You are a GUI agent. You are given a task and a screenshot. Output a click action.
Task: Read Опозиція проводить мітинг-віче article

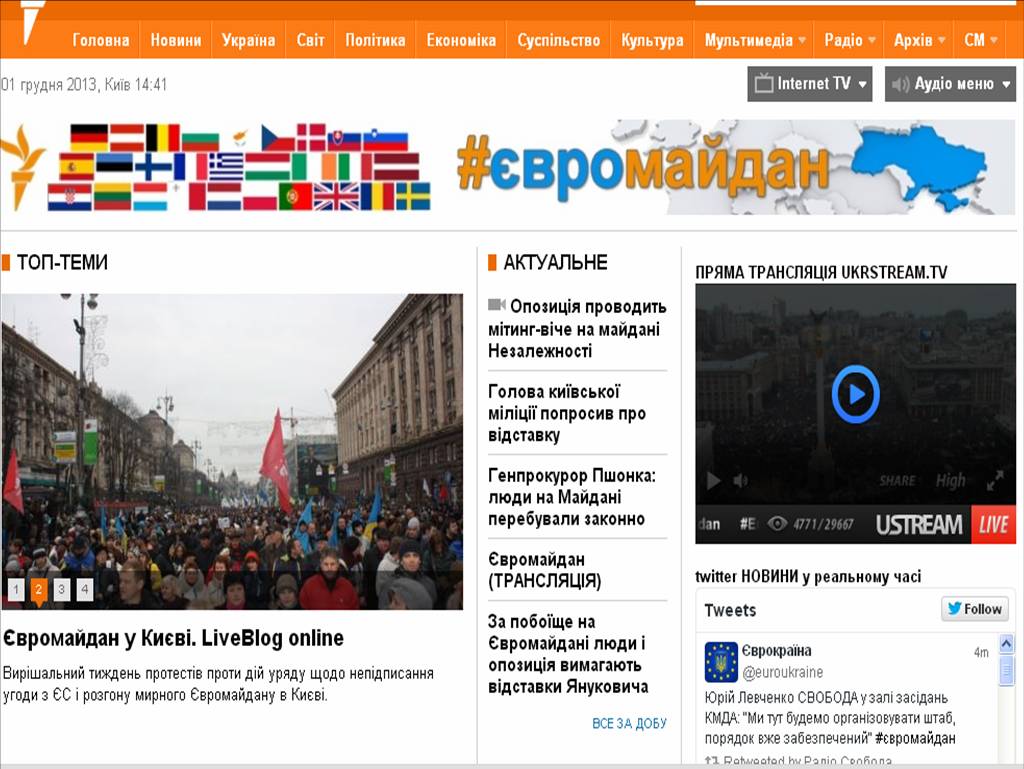tap(577, 328)
